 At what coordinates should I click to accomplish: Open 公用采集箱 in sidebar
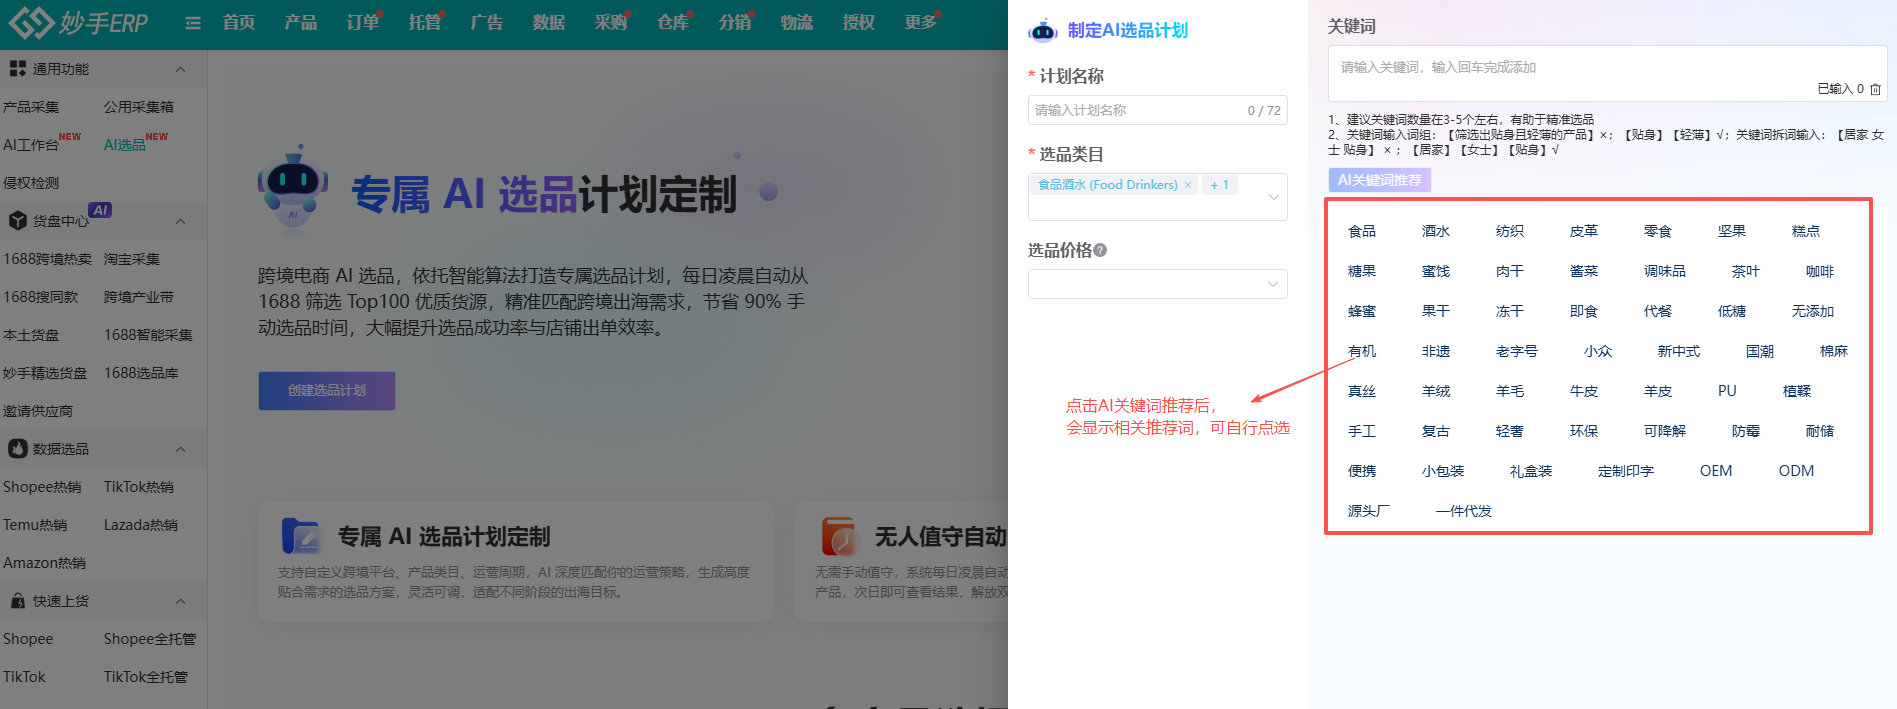pos(139,107)
